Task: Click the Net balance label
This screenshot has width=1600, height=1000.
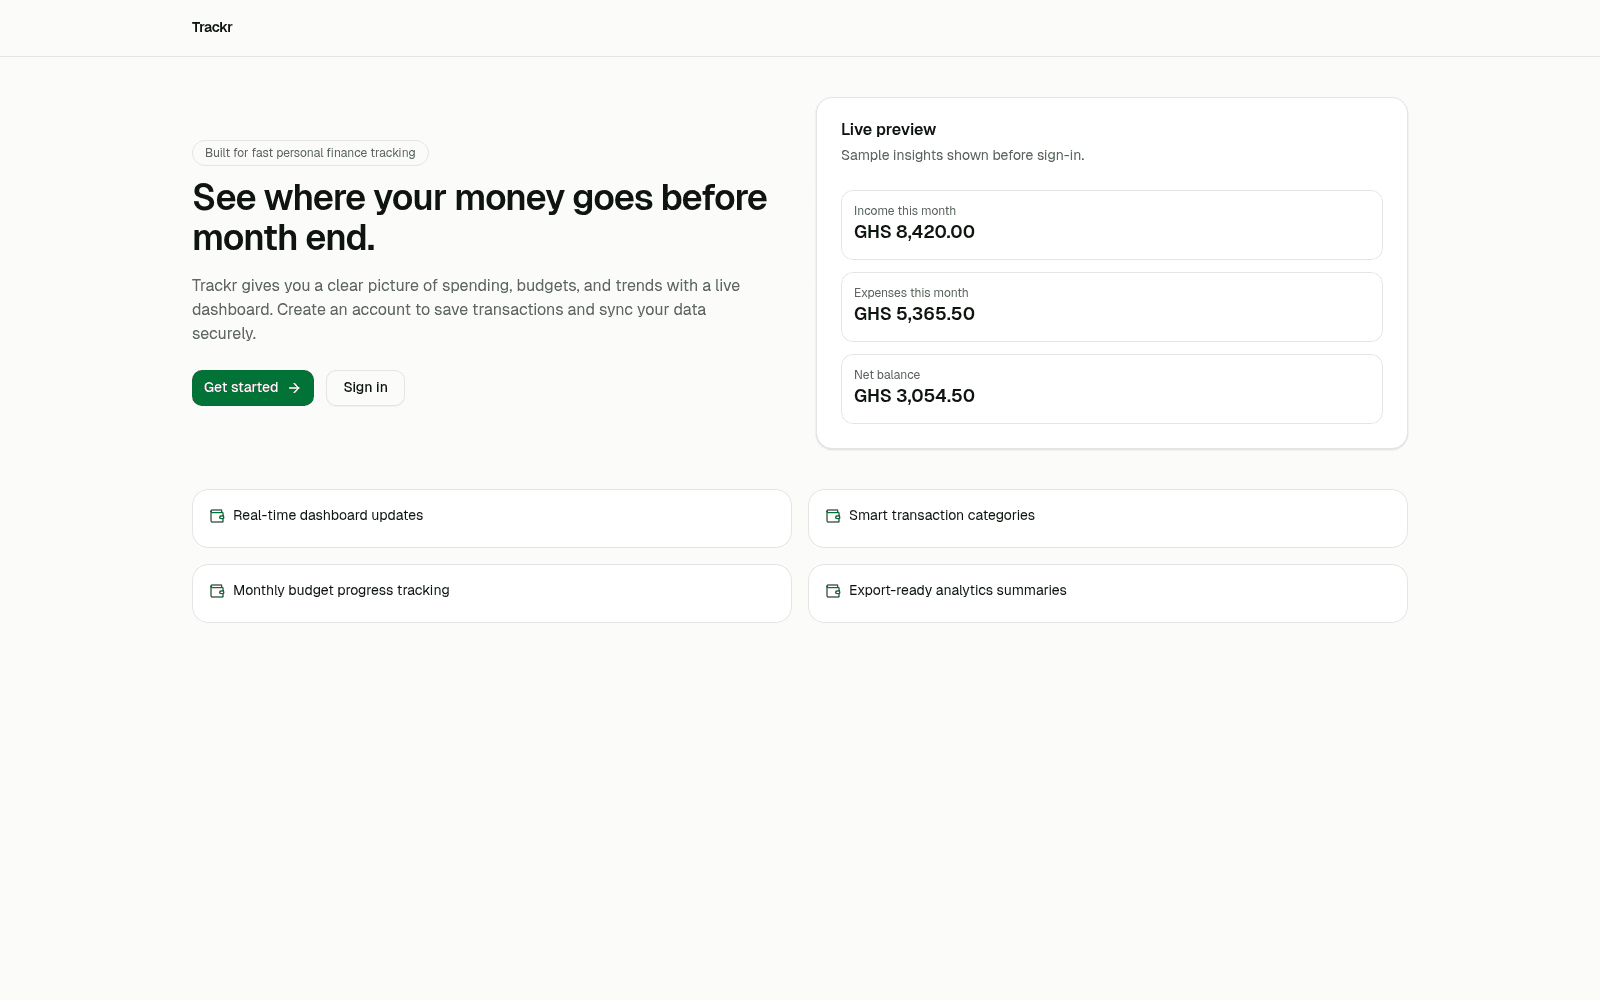Action: tap(887, 375)
